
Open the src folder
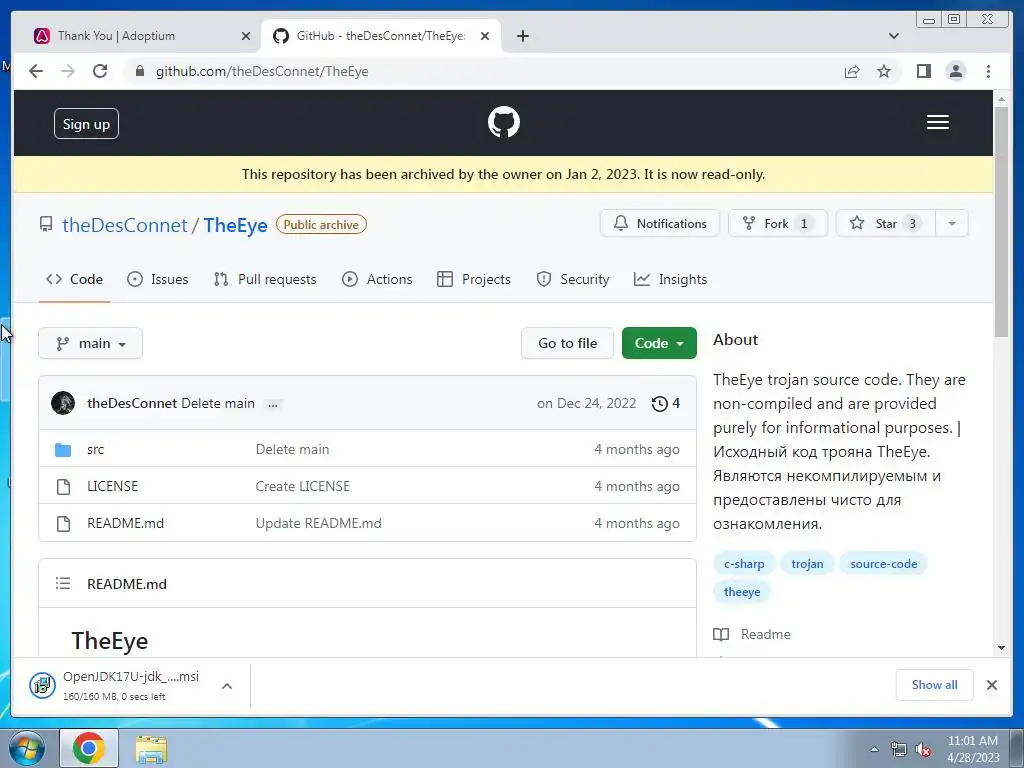pyautogui.click(x=95, y=449)
